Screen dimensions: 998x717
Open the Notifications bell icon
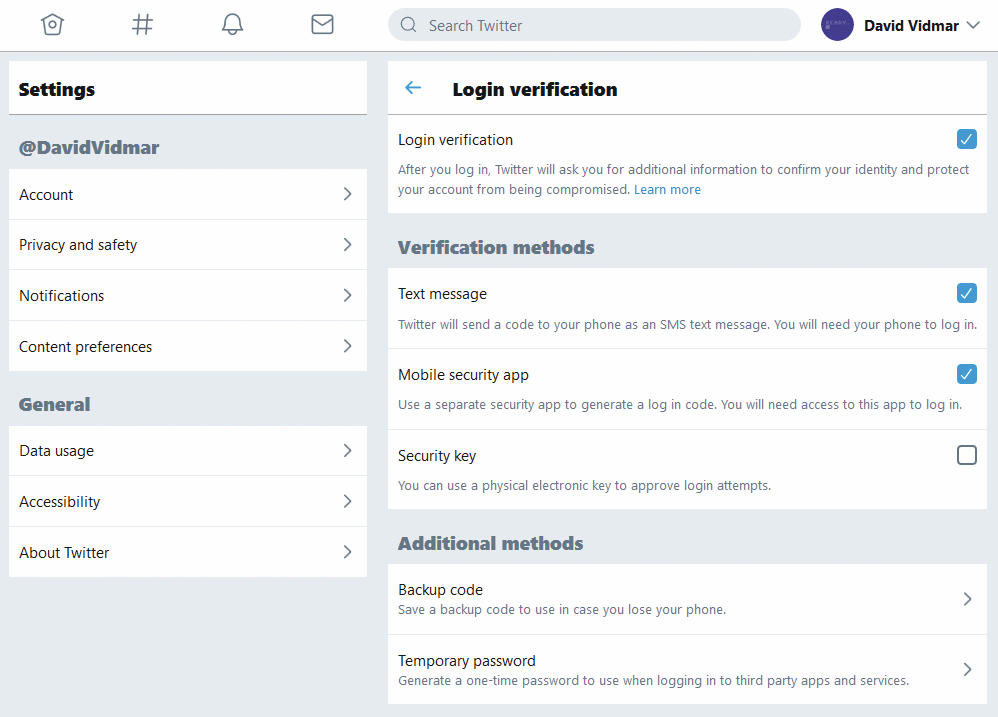coord(232,25)
